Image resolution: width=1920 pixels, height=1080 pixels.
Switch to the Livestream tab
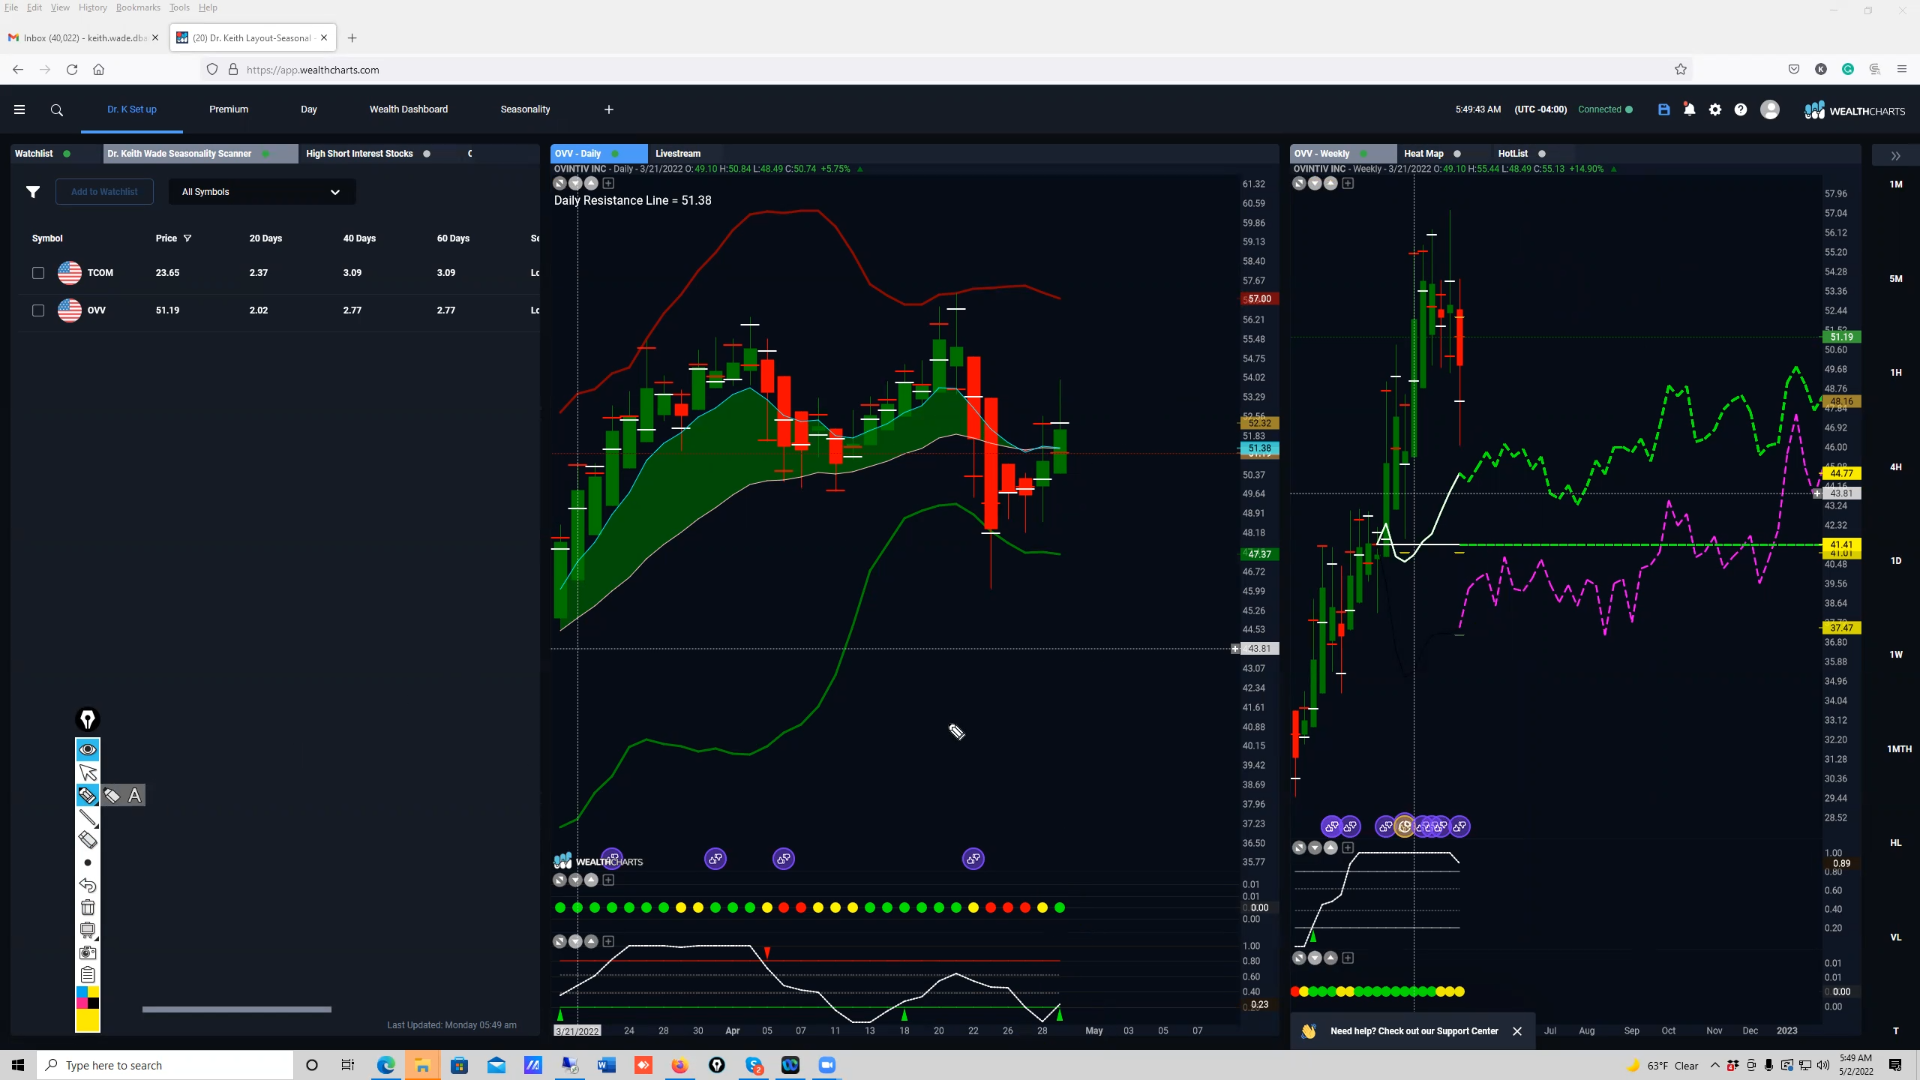[678, 154]
